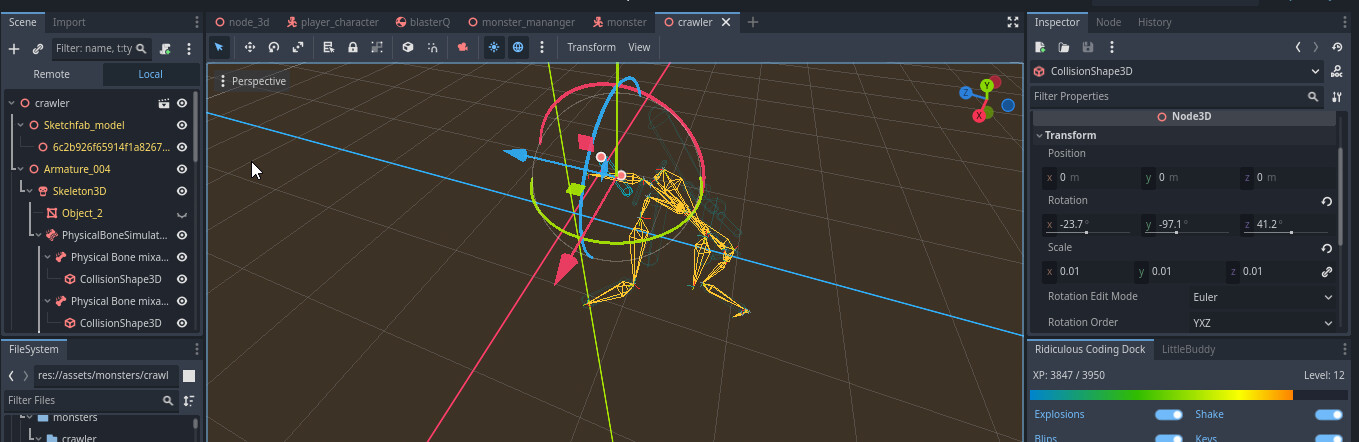Click the Remote scene tree button

(x=51, y=74)
